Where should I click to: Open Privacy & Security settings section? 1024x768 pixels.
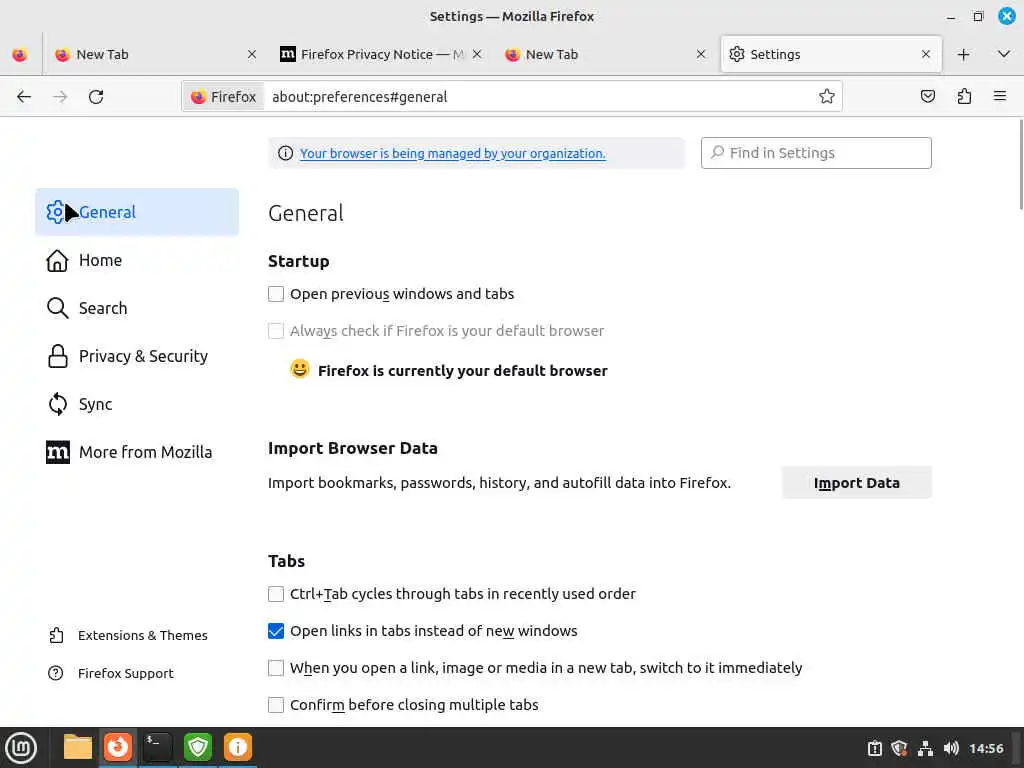[x=143, y=356]
